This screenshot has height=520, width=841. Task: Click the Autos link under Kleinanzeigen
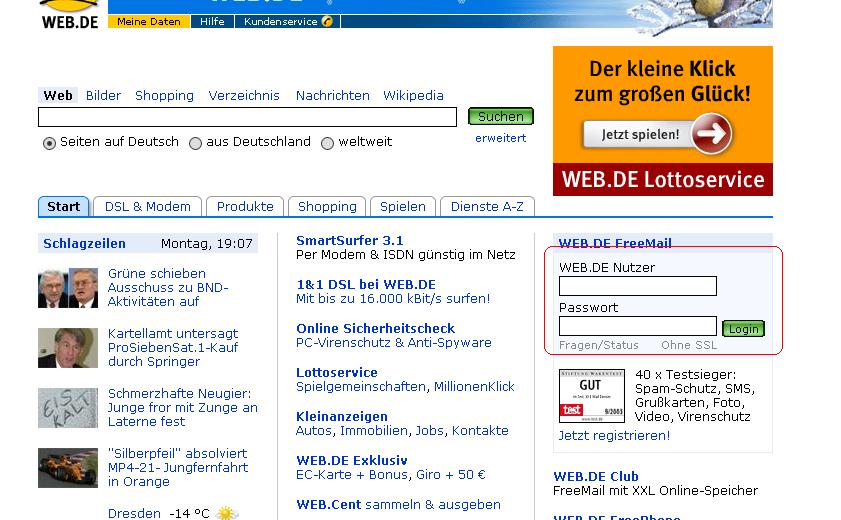tap(315, 430)
